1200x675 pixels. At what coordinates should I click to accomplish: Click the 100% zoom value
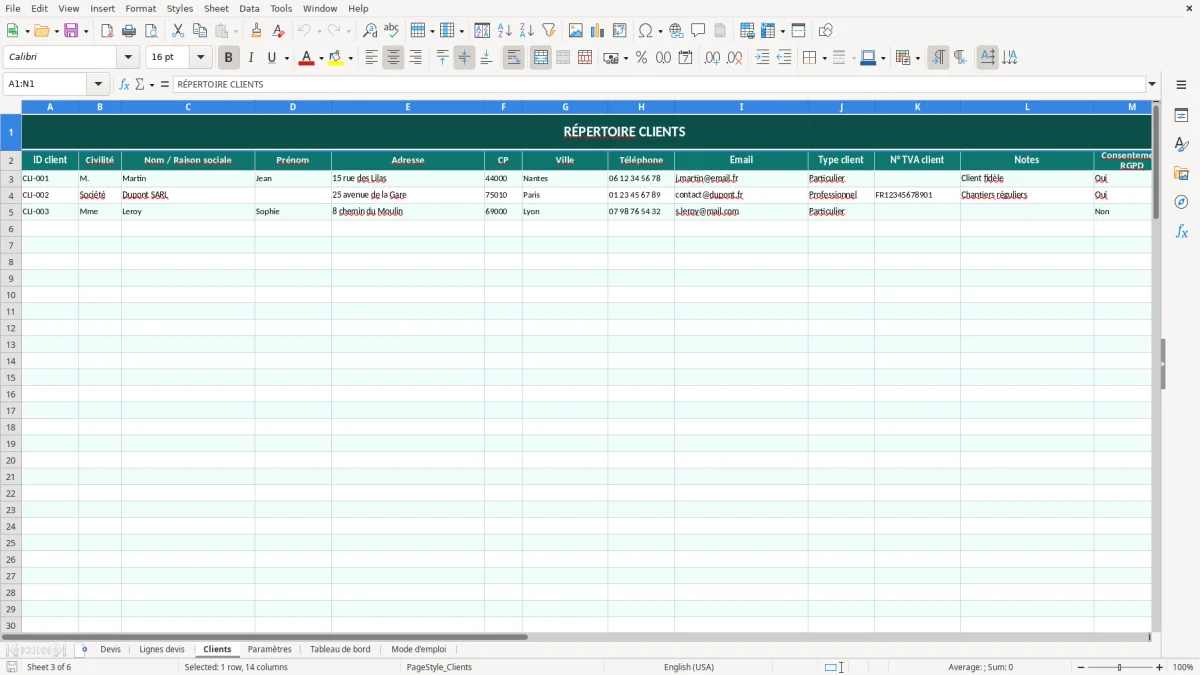pyautogui.click(x=1183, y=667)
